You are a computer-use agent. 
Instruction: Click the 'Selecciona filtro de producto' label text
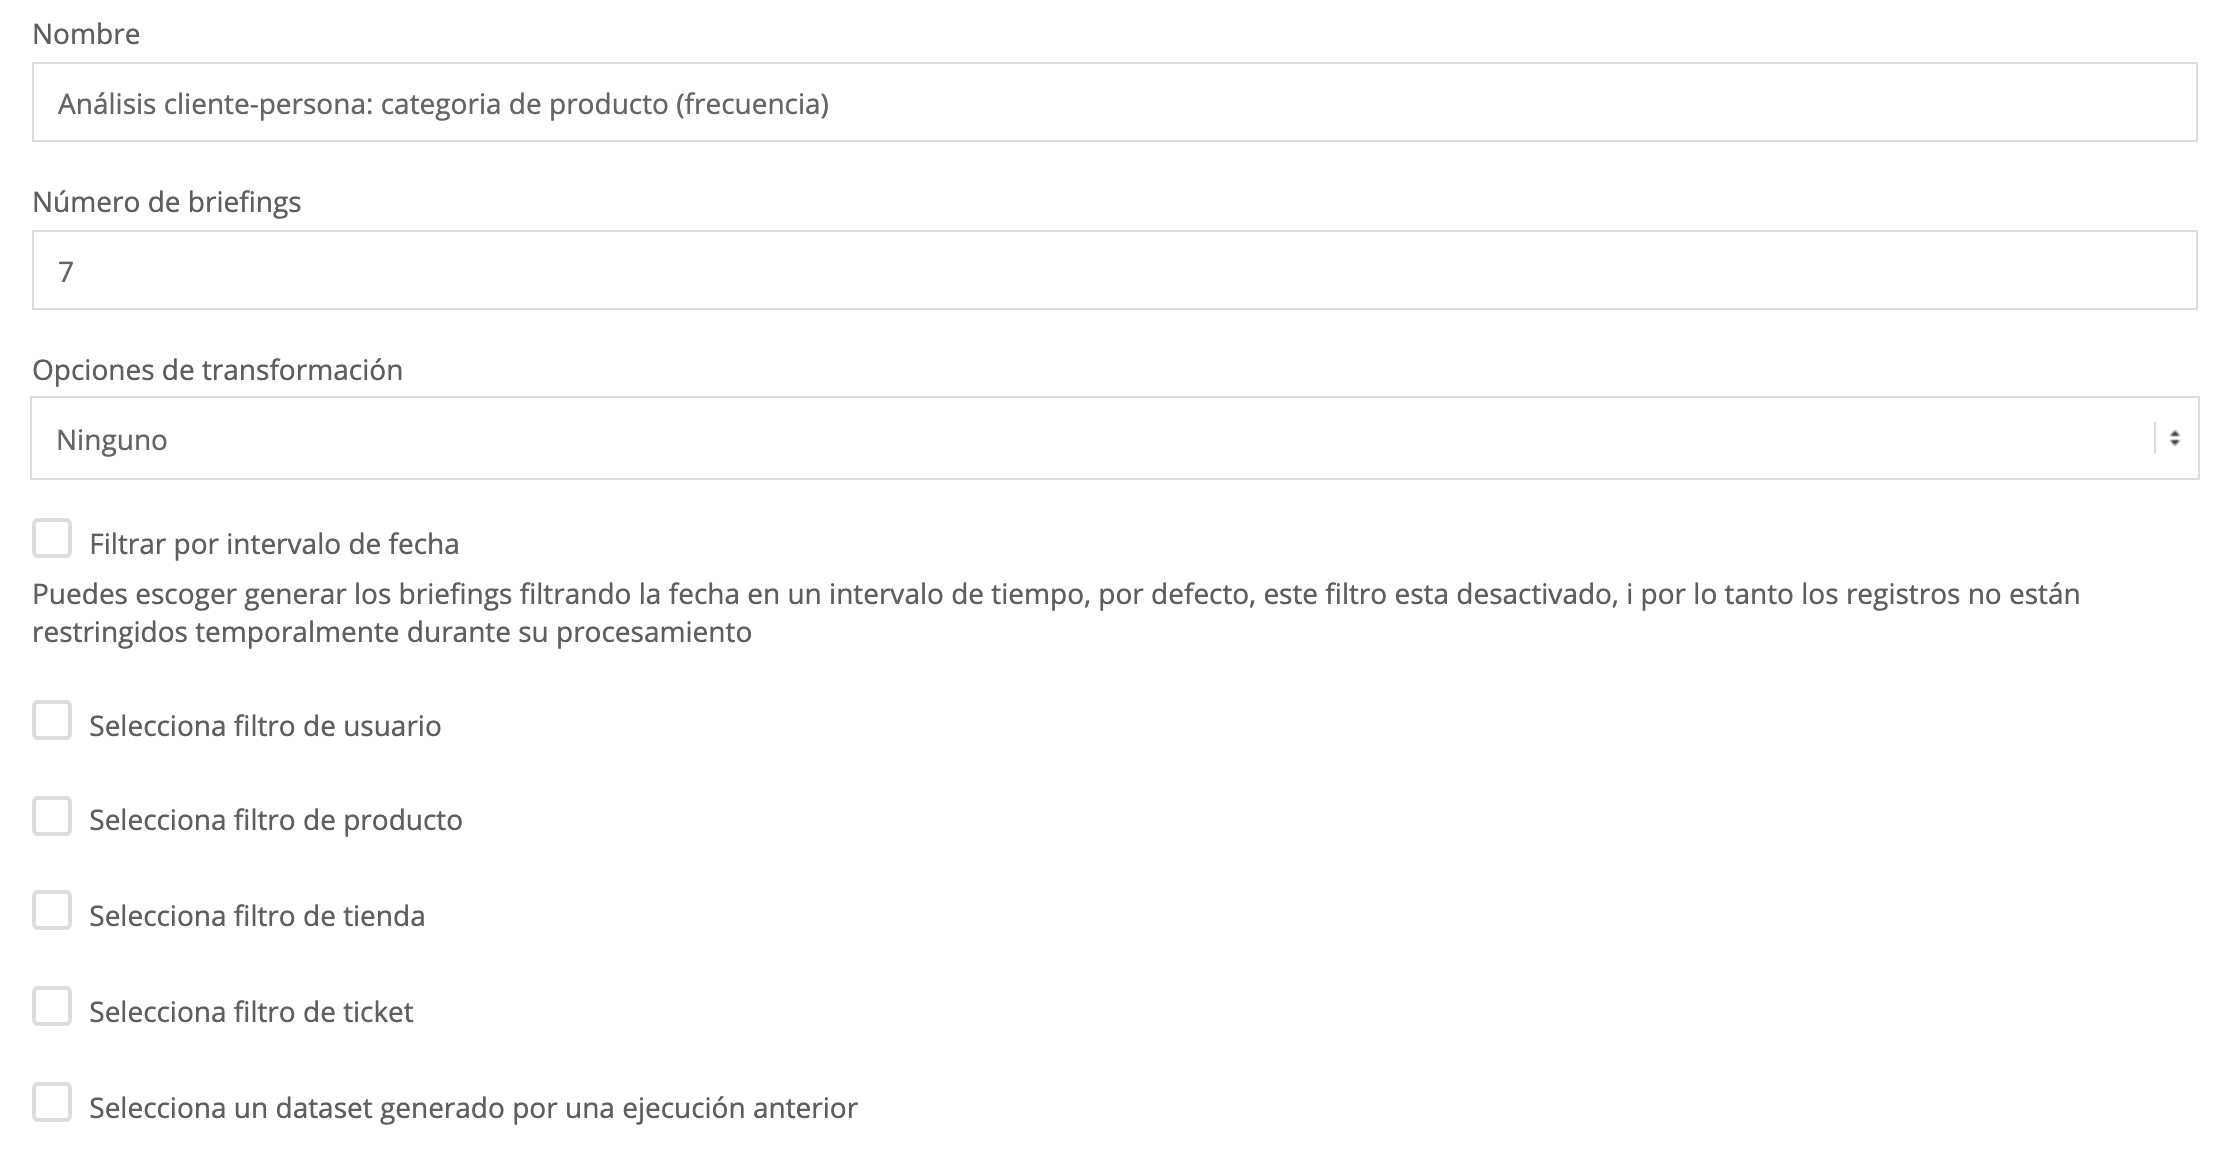coord(276,821)
